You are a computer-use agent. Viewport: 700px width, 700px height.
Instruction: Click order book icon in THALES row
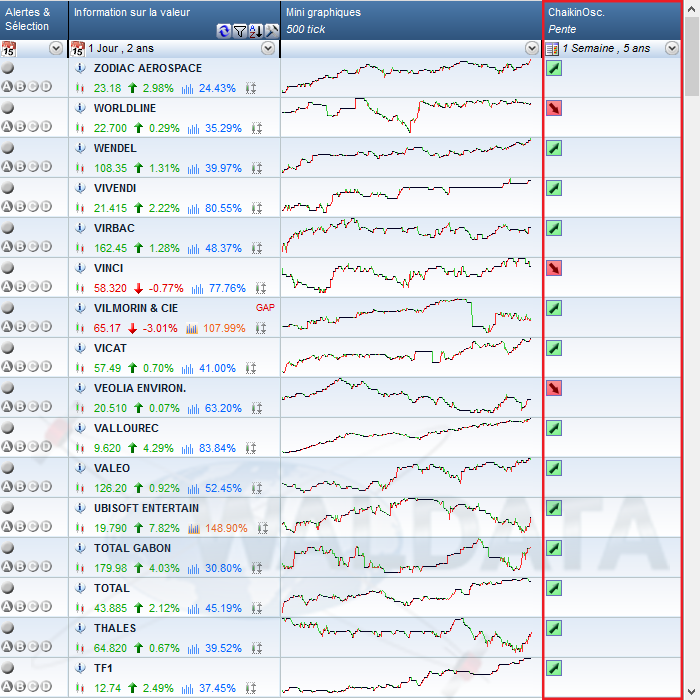tap(257, 648)
